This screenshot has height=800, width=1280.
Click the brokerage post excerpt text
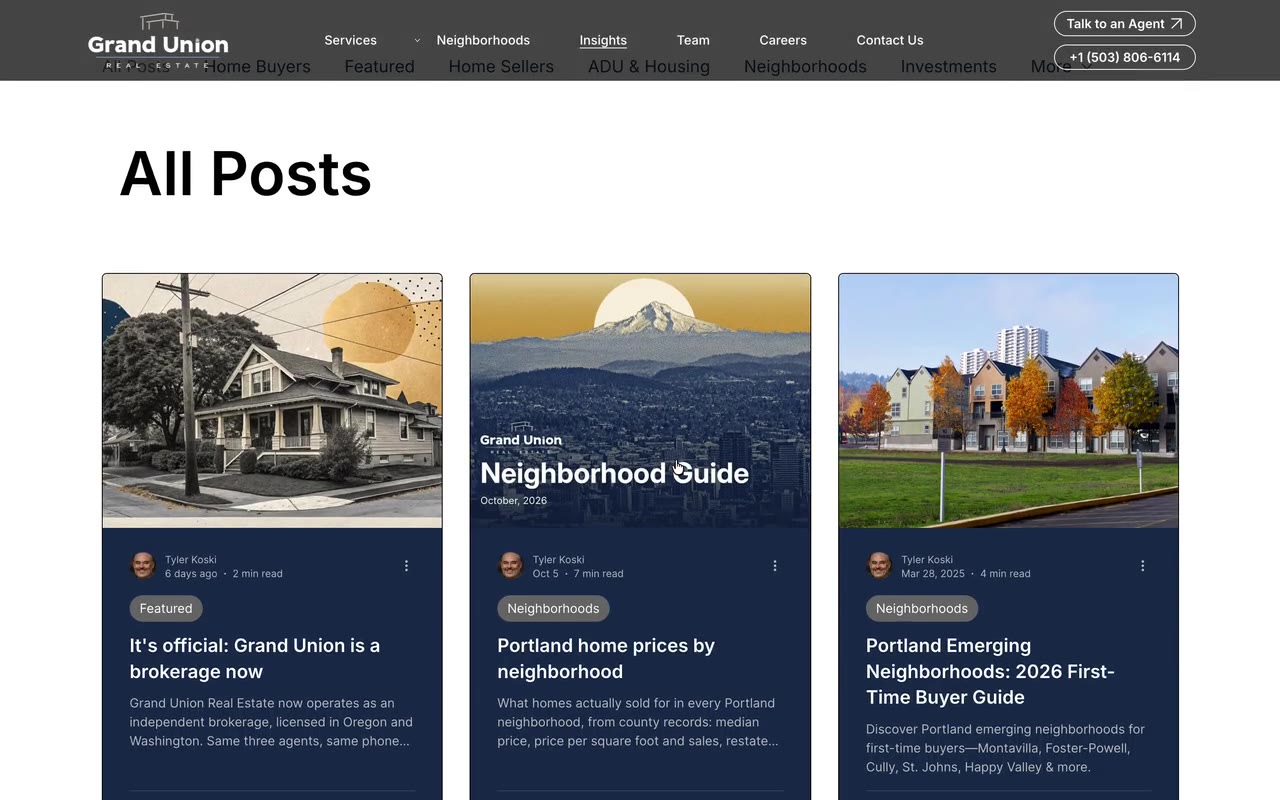(271, 722)
